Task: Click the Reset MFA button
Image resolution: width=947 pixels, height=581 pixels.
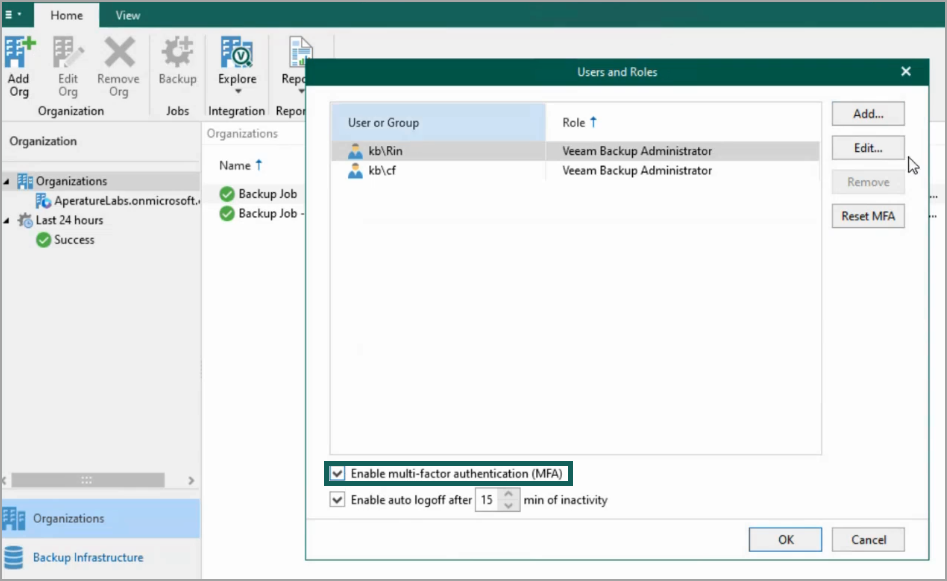Action: [868, 216]
